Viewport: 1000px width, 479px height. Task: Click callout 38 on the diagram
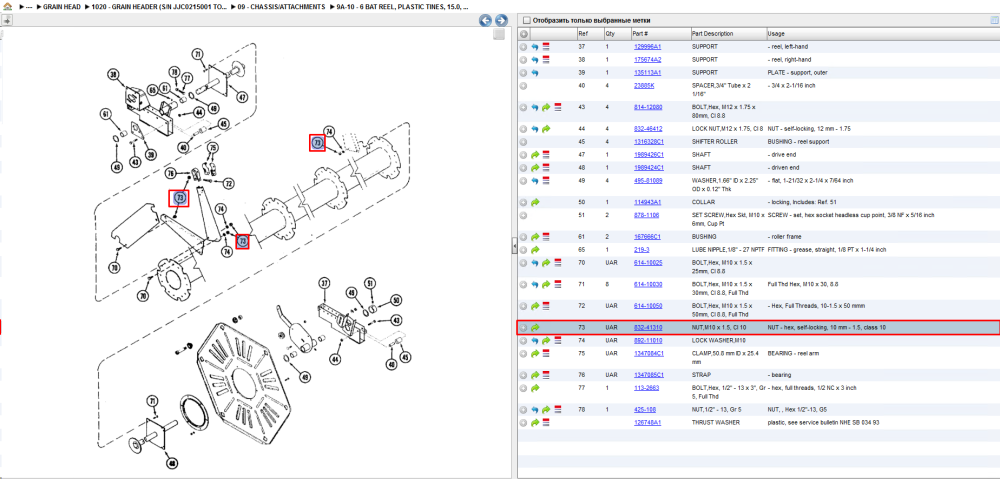pyautogui.click(x=114, y=75)
